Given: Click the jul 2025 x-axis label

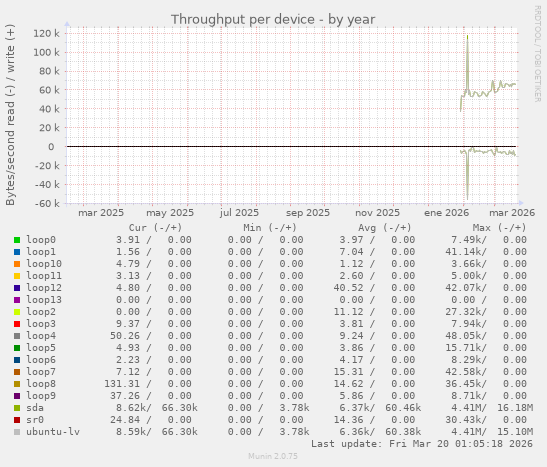Looking at the screenshot, I should point(239,213).
